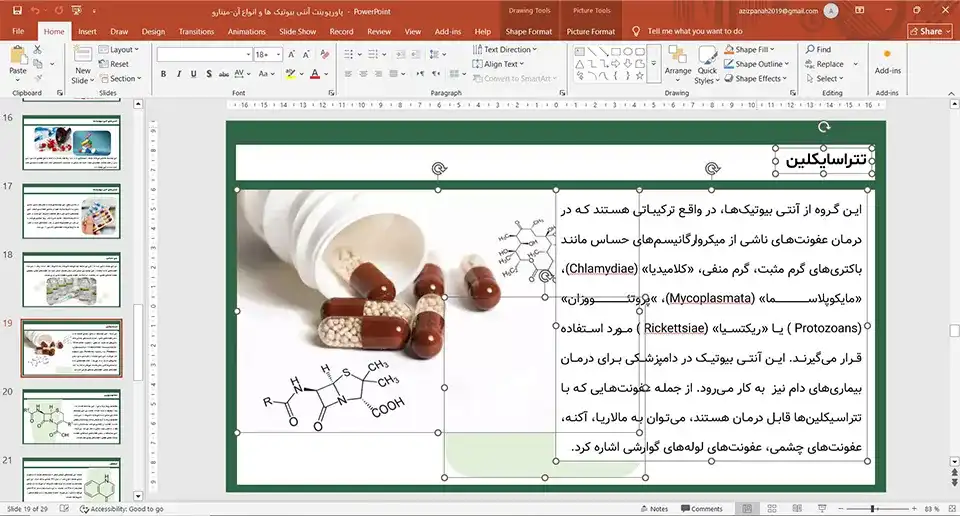Toggle the Notes pane
Viewport: 960px width, 516px height.
tap(654, 509)
